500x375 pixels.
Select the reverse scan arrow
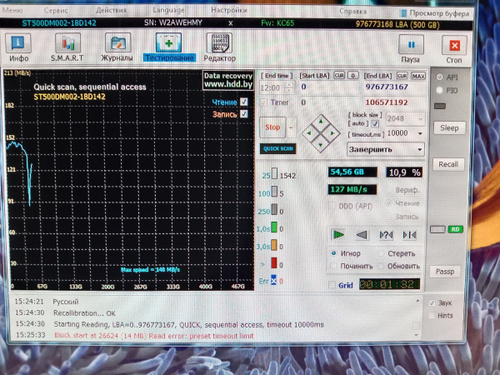(x=362, y=235)
